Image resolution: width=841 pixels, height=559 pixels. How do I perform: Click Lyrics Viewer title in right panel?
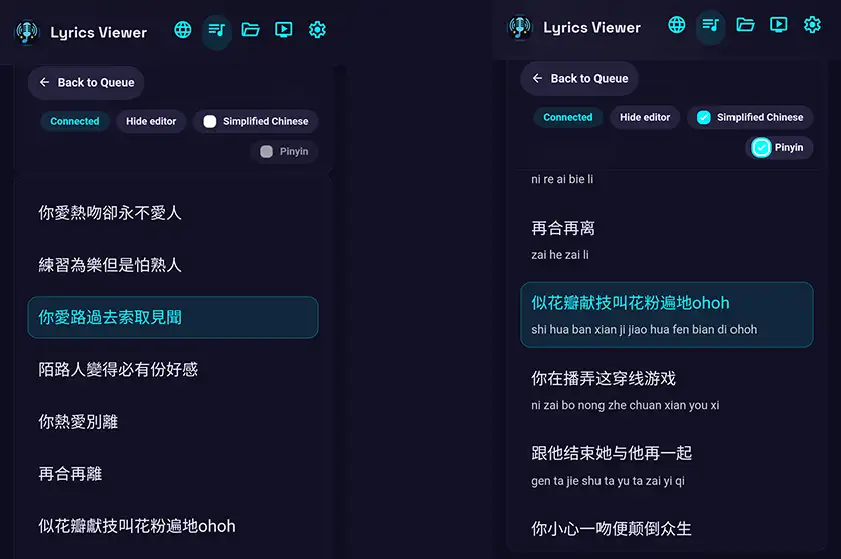pyautogui.click(x=592, y=28)
